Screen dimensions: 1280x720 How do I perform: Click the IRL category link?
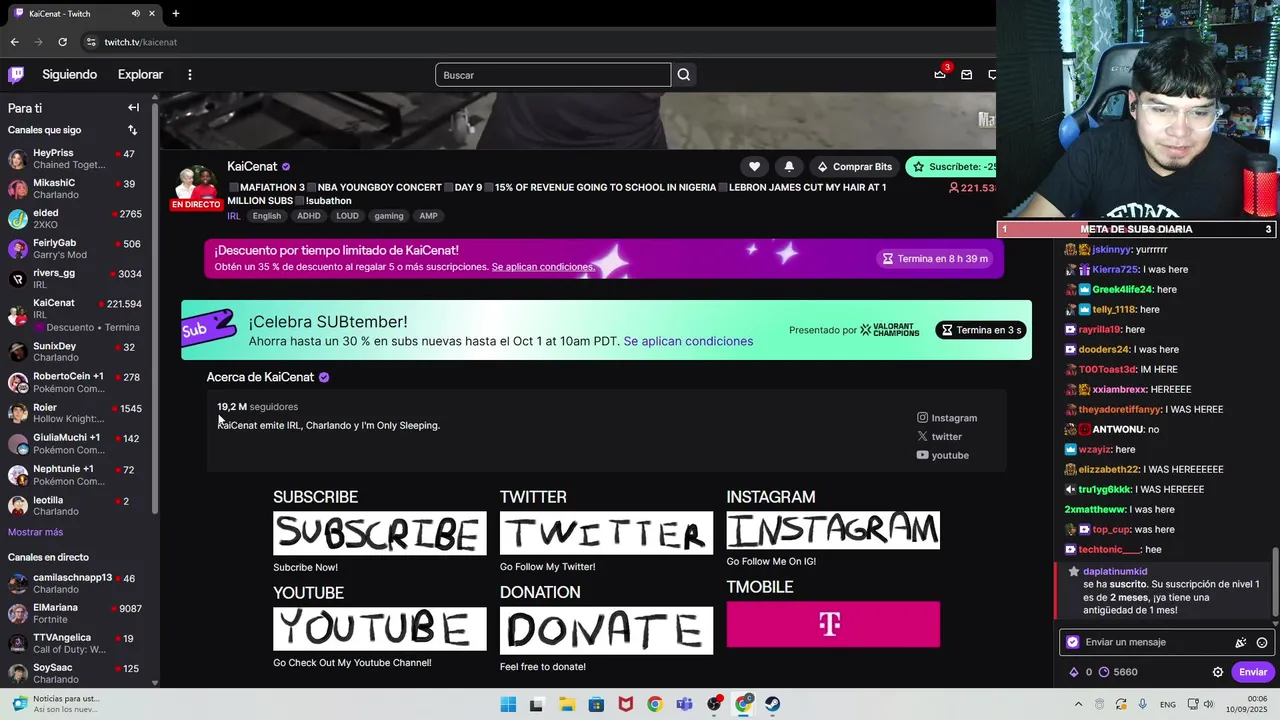(x=233, y=216)
